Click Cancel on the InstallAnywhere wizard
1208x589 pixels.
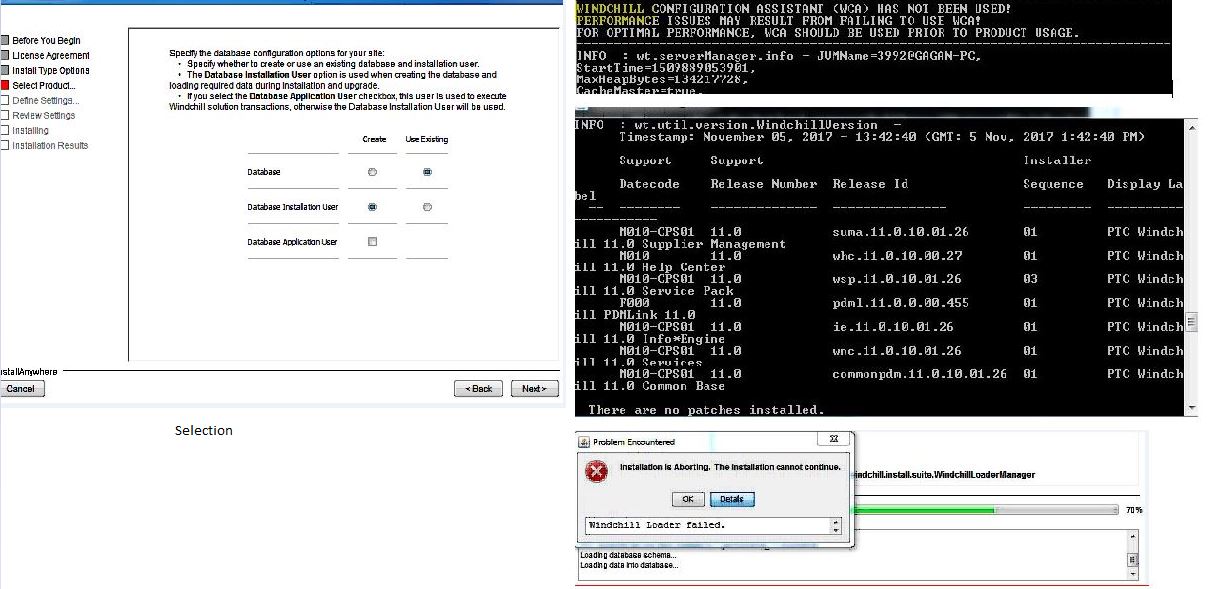tap(20, 388)
